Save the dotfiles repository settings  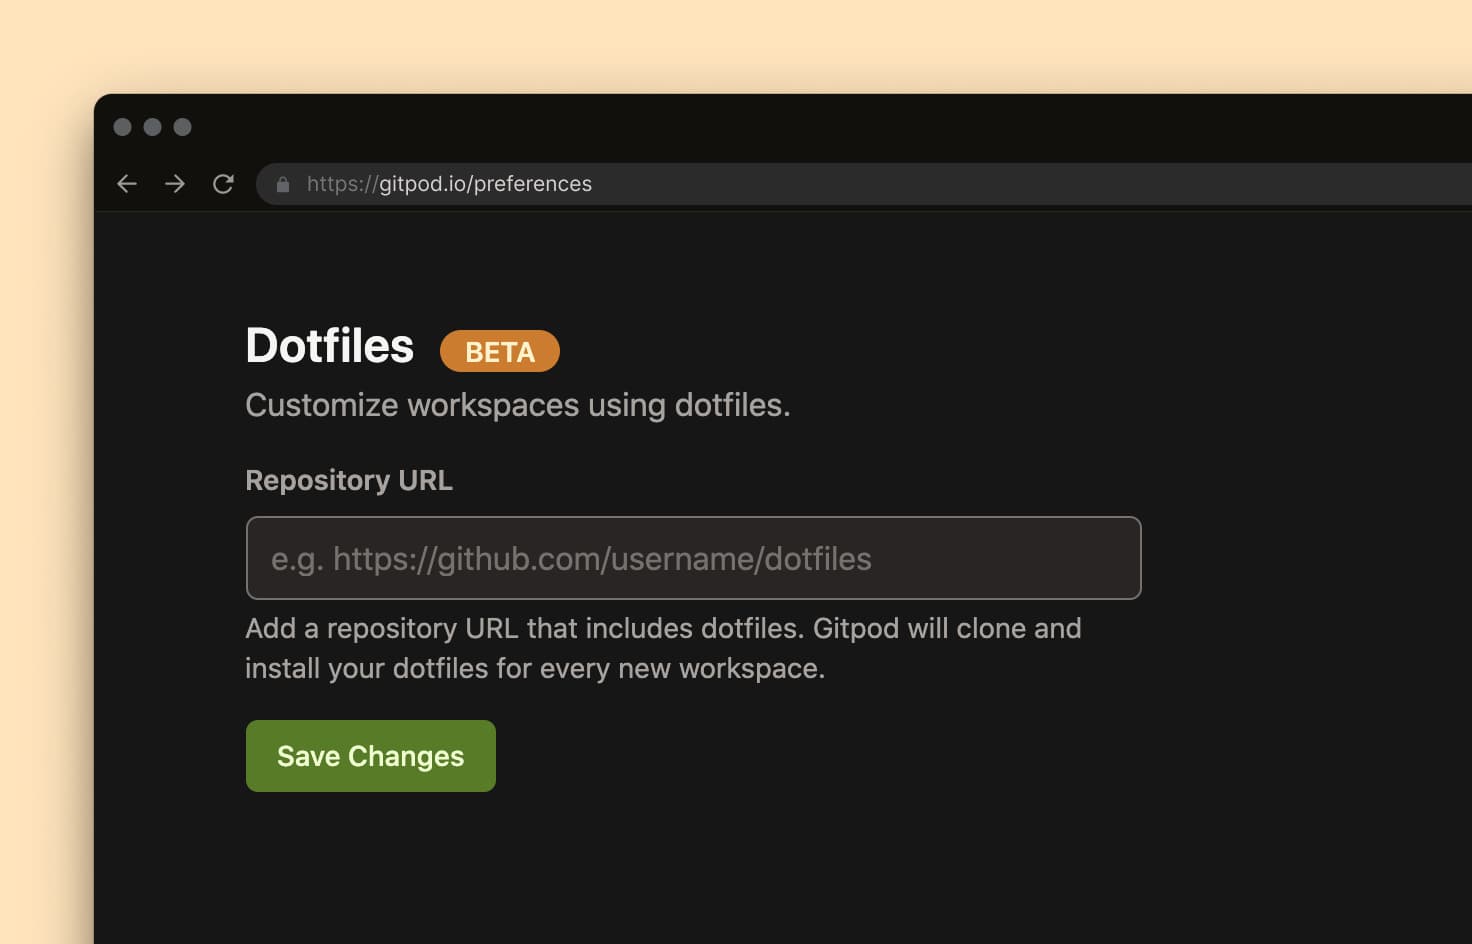click(x=370, y=756)
